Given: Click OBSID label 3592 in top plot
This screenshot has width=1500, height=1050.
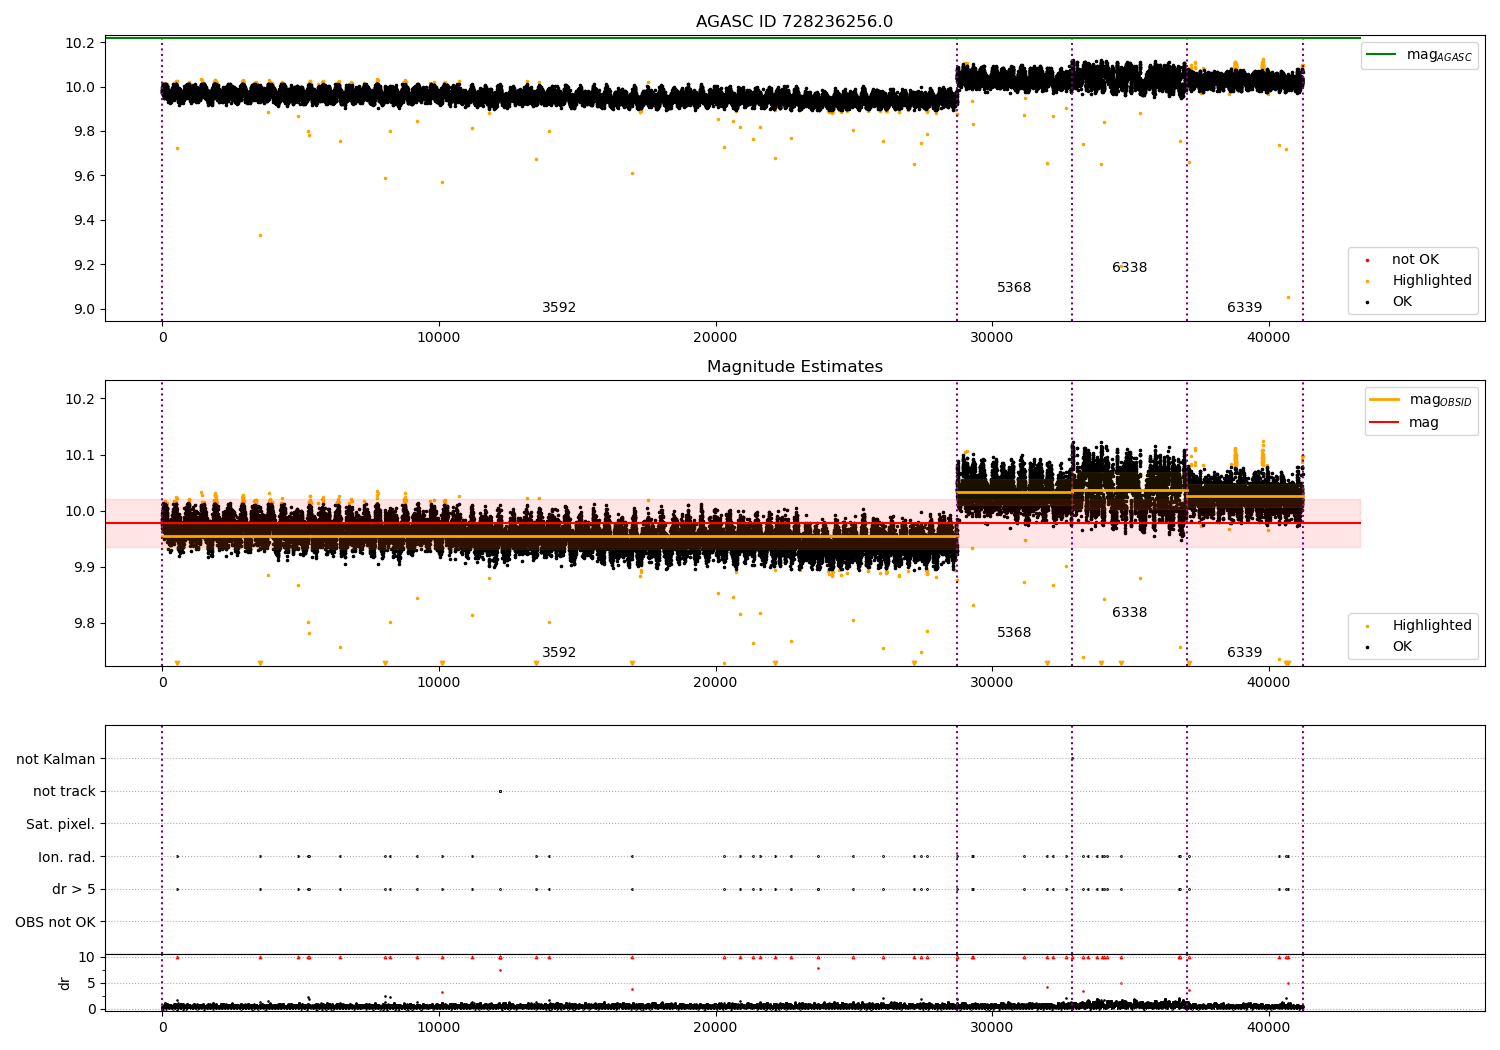Looking at the screenshot, I should (x=559, y=308).
